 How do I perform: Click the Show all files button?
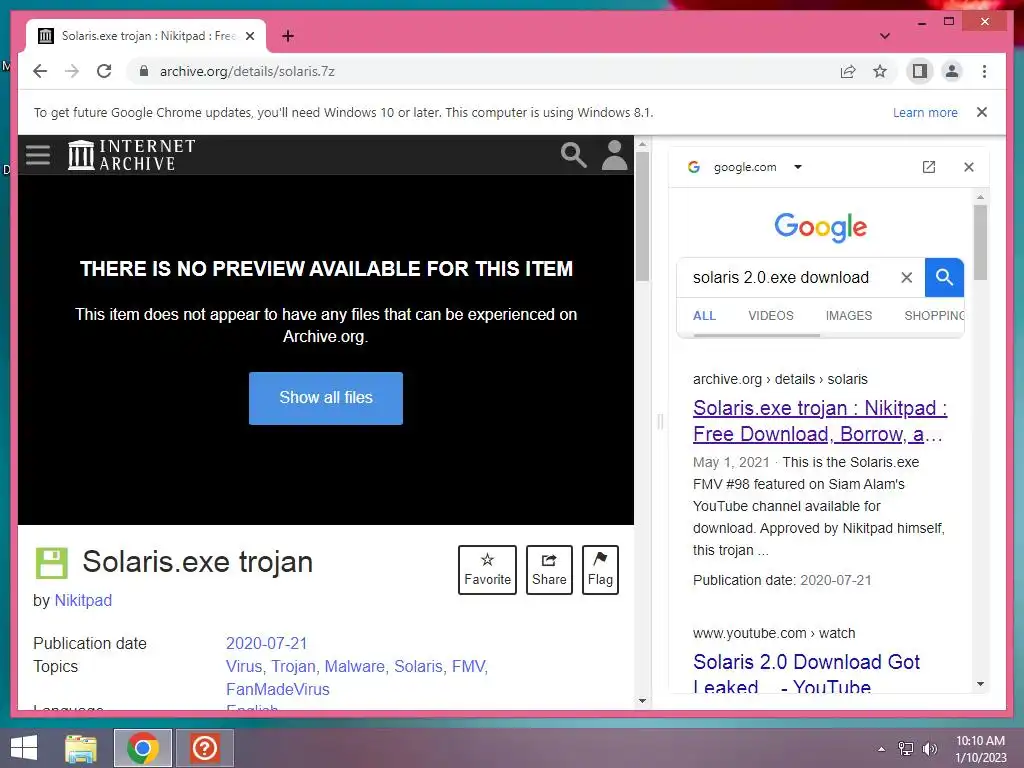[x=326, y=398]
